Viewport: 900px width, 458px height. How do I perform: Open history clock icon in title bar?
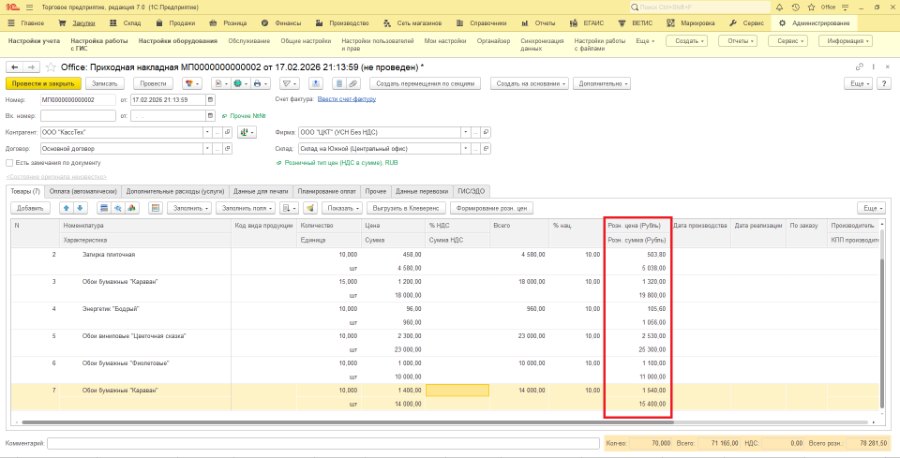795,7
